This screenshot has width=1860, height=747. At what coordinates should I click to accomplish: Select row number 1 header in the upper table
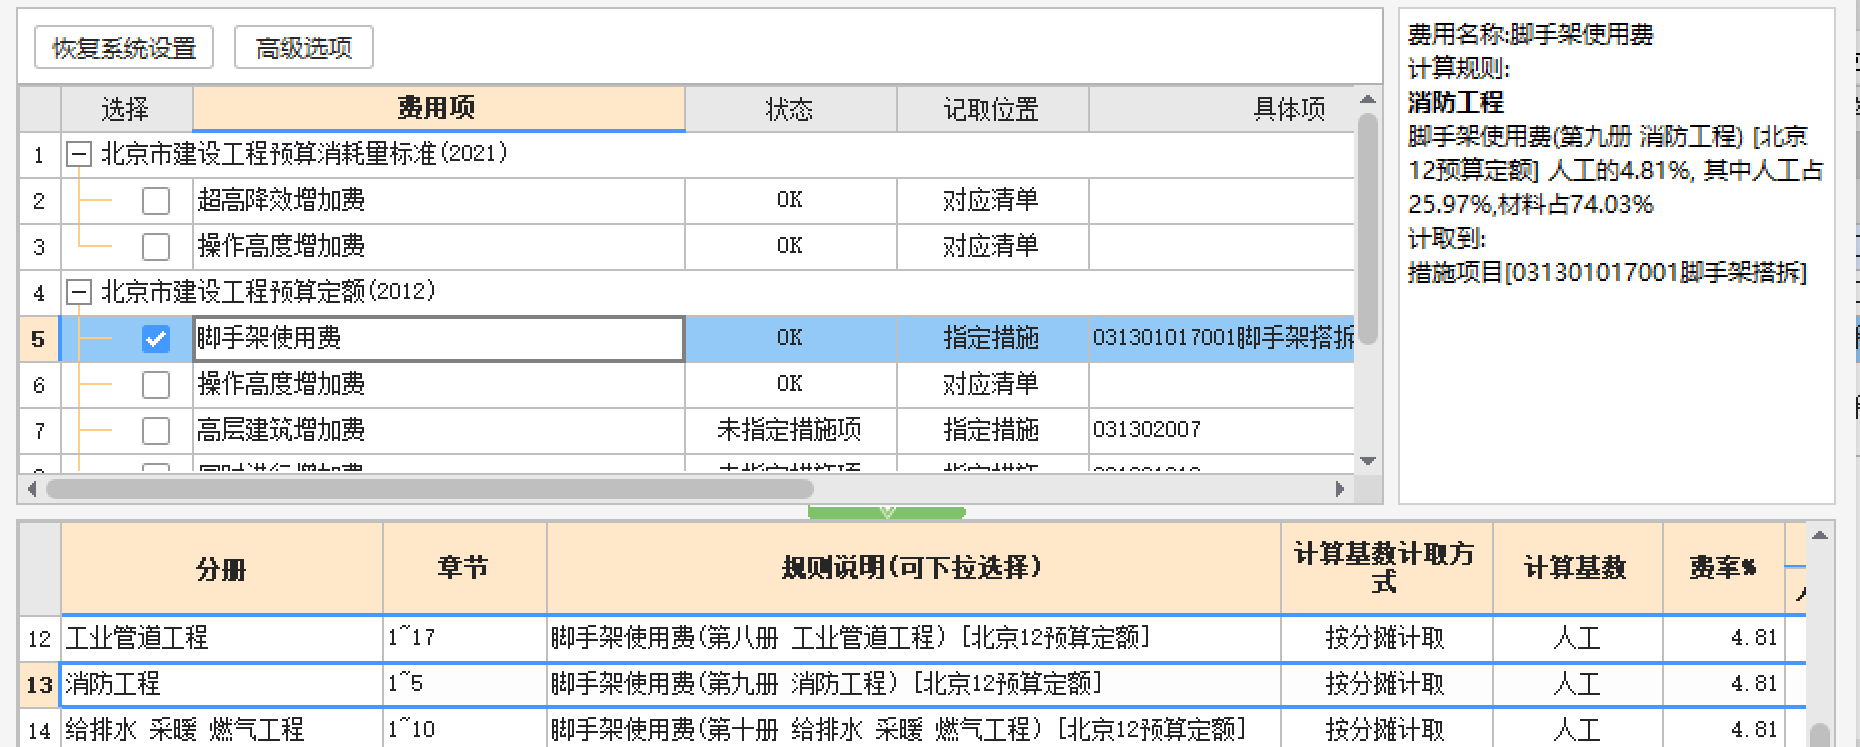40,155
